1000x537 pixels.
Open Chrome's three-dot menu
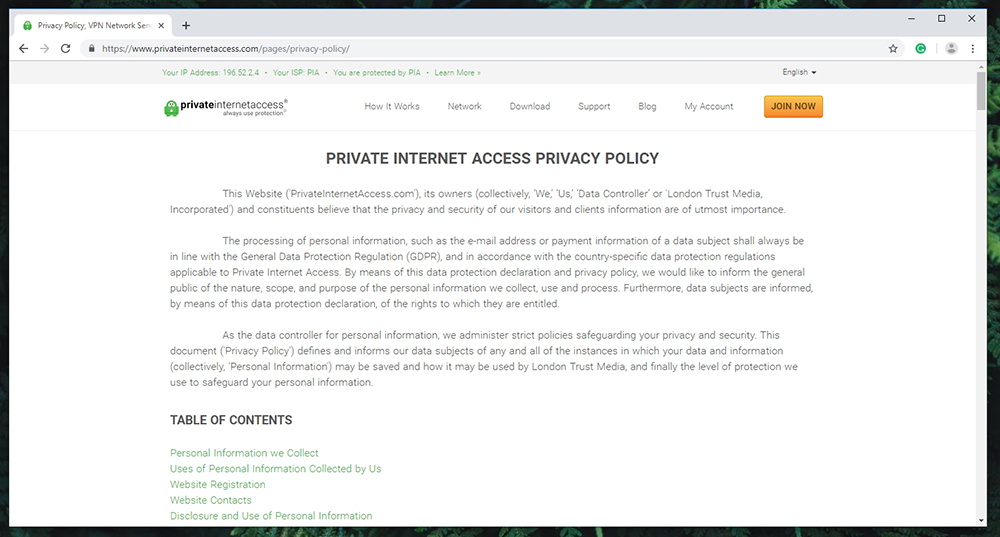pyautogui.click(x=973, y=48)
